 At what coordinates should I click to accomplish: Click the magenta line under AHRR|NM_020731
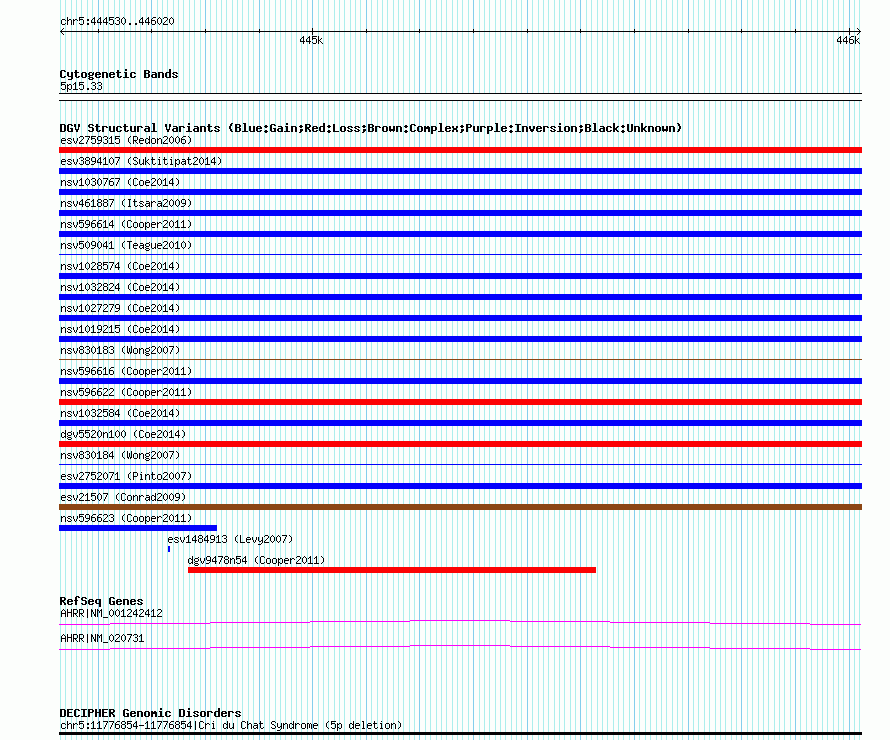(460, 648)
